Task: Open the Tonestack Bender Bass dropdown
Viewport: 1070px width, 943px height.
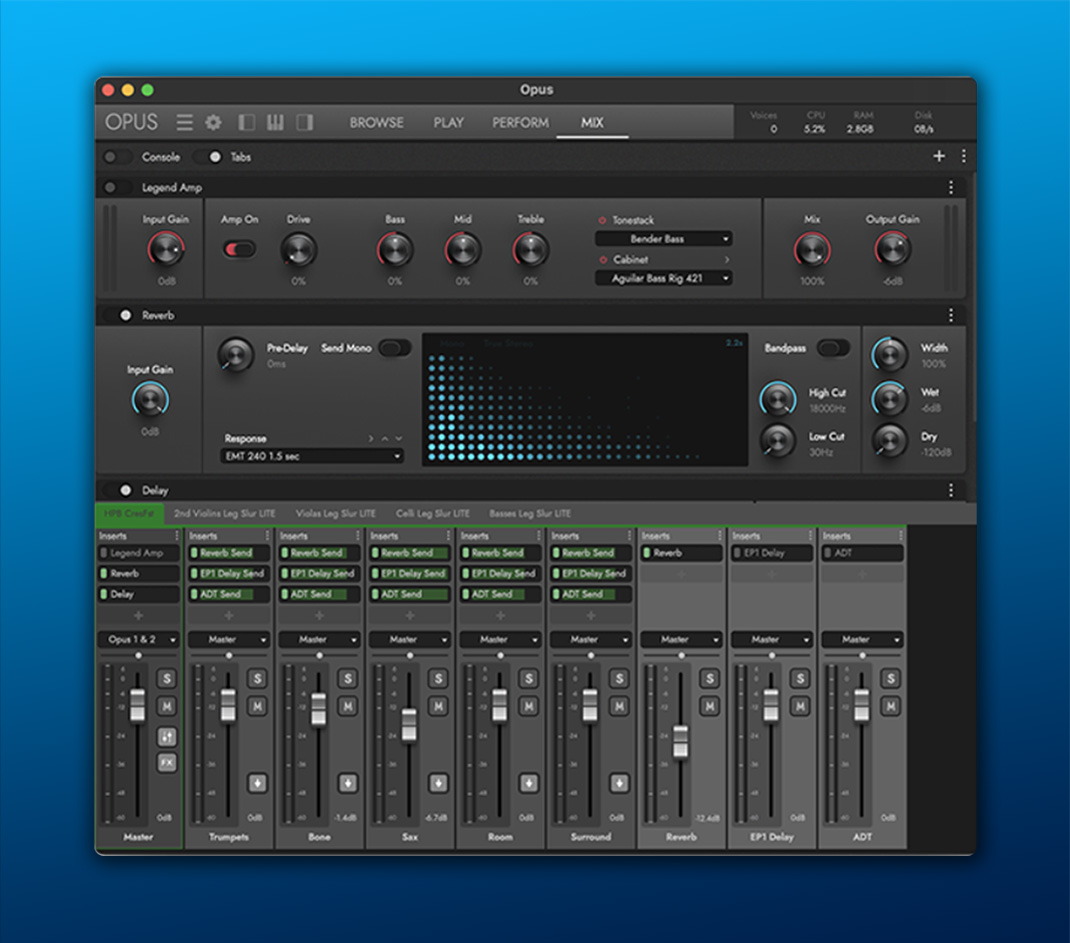Action: click(663, 239)
